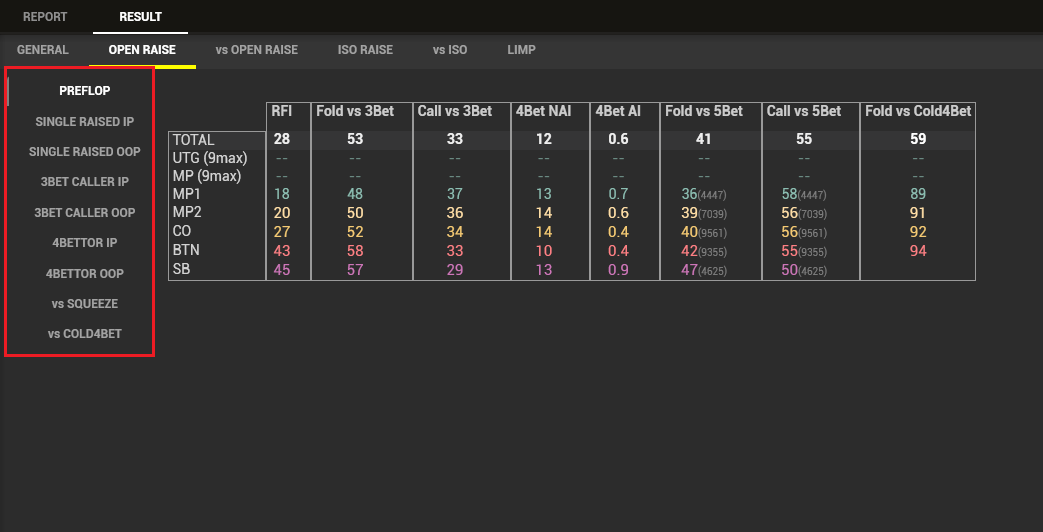The width and height of the screenshot is (1043, 532).
Task: Click the Fold vs 3Bet column header
Action: coord(355,111)
